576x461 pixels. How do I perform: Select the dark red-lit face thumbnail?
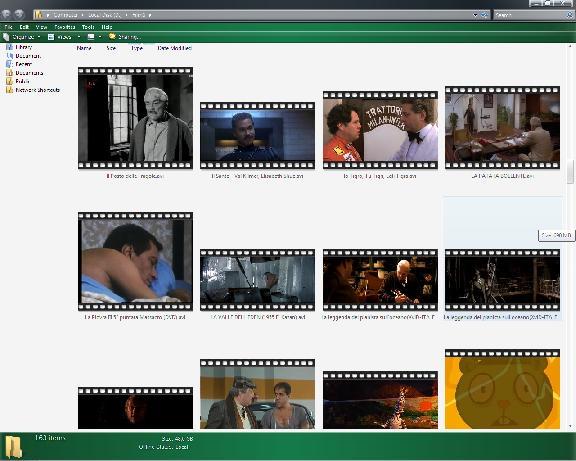[x=135, y=408]
